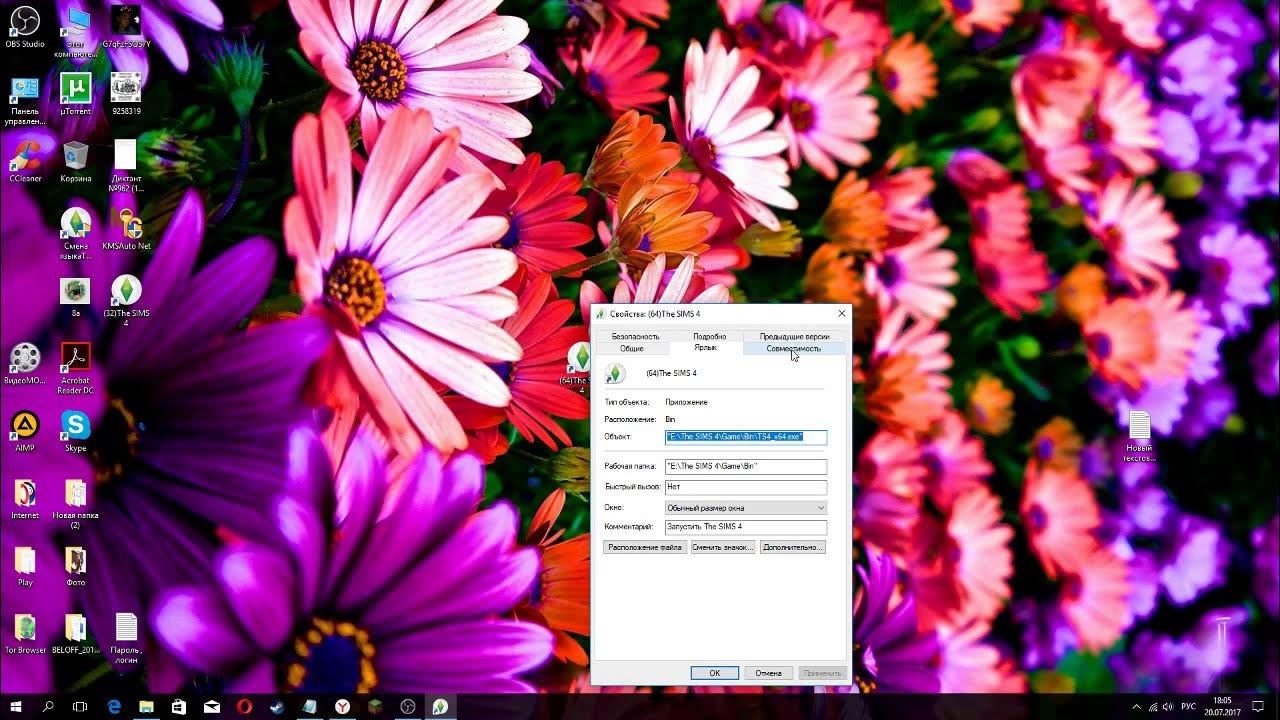Image resolution: width=1280 pixels, height=720 pixels.
Task: Switch to OBS Studio in taskbar
Action: tap(407, 707)
